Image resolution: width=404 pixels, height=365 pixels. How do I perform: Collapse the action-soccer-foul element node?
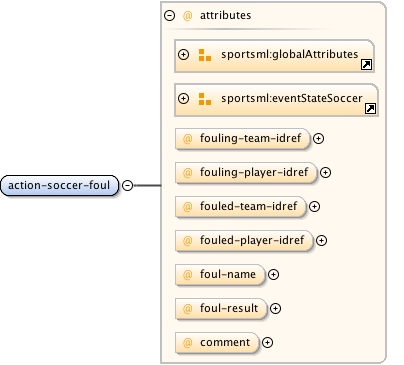[128, 185]
